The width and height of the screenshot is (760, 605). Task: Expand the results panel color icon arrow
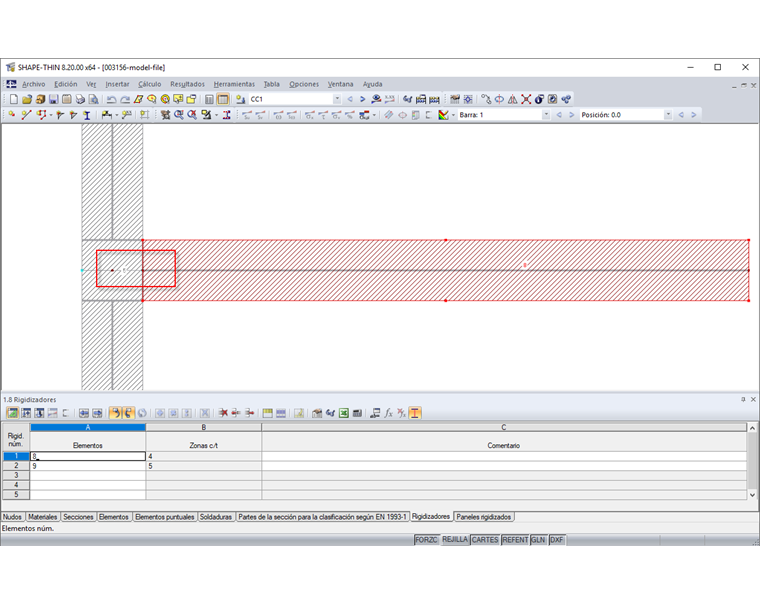pos(453,115)
